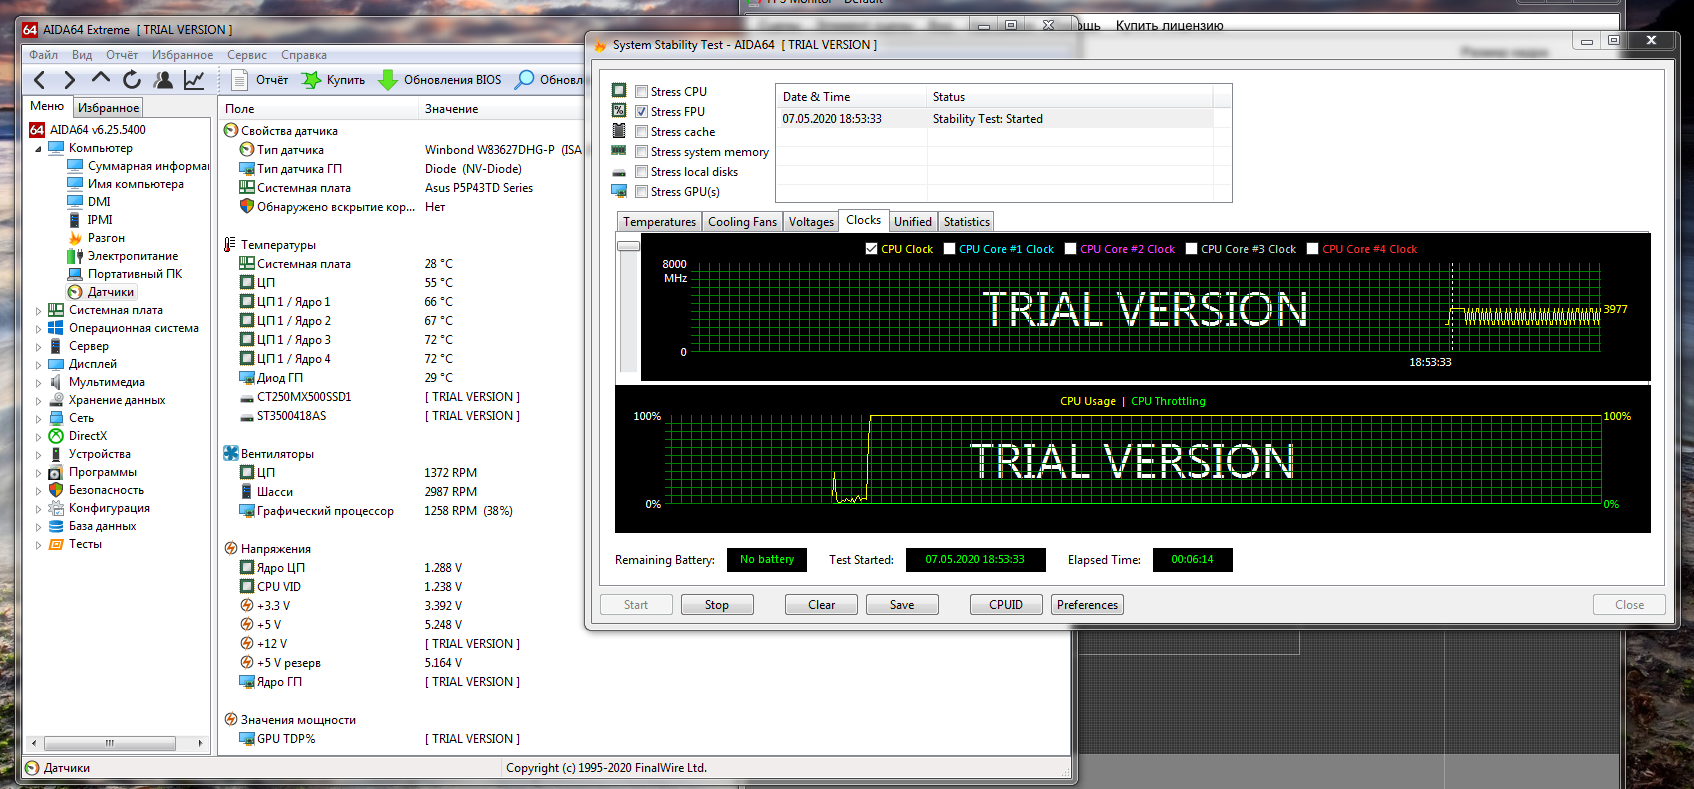Expand the Сервер tree node
Screen dimensions: 1694x789
39,347
